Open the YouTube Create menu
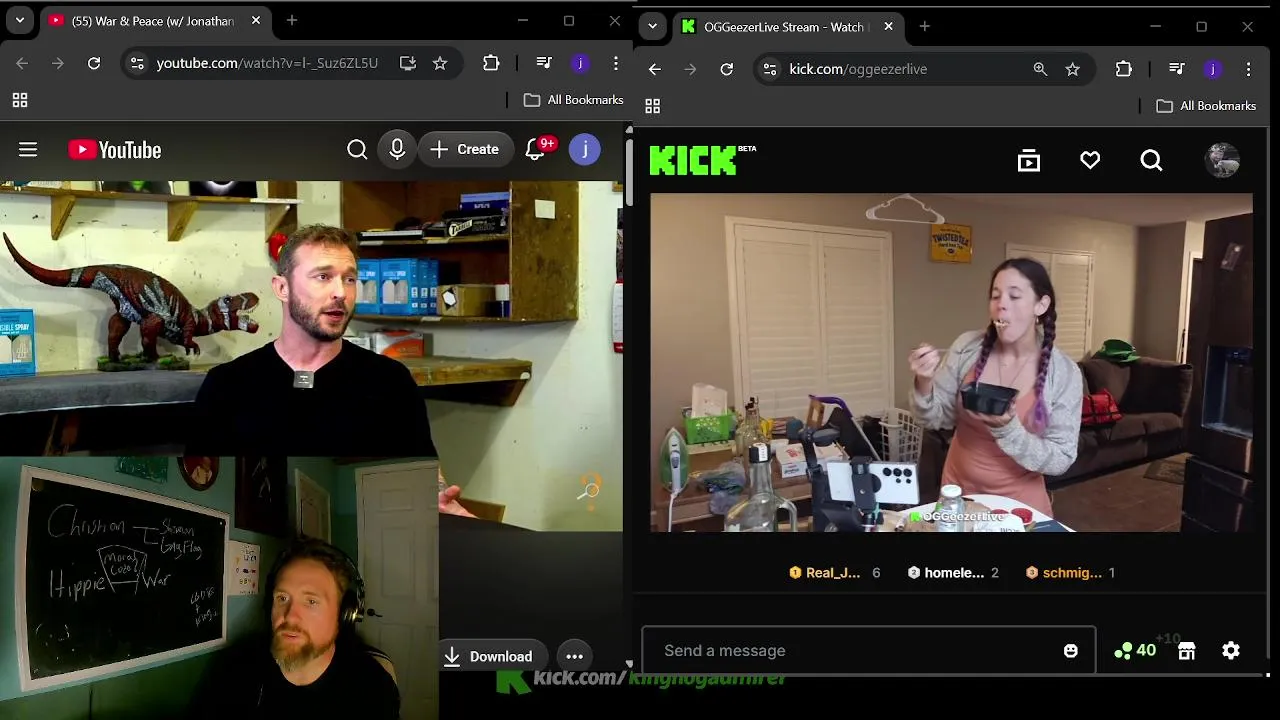This screenshot has width=1280, height=720. click(x=465, y=150)
